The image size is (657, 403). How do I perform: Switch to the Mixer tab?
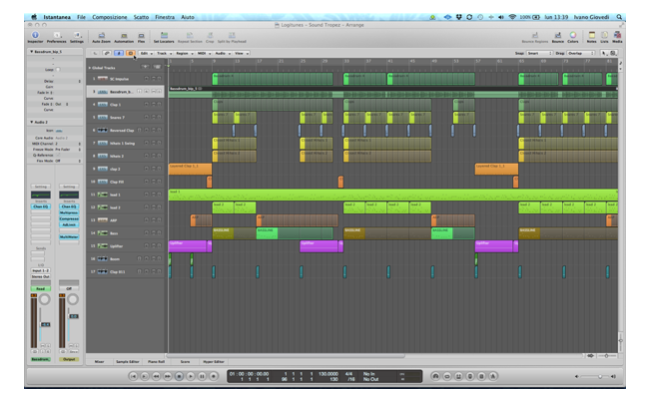pos(99,362)
